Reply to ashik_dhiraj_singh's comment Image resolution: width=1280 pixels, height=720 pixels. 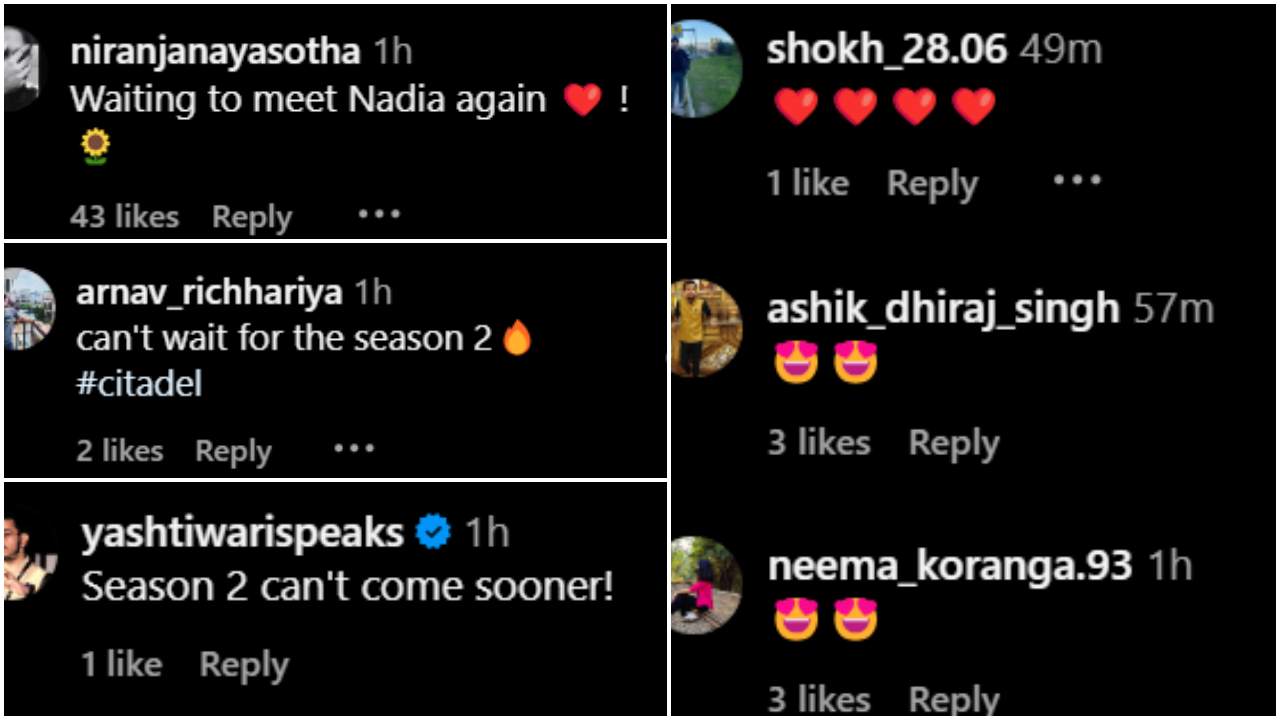tap(954, 443)
